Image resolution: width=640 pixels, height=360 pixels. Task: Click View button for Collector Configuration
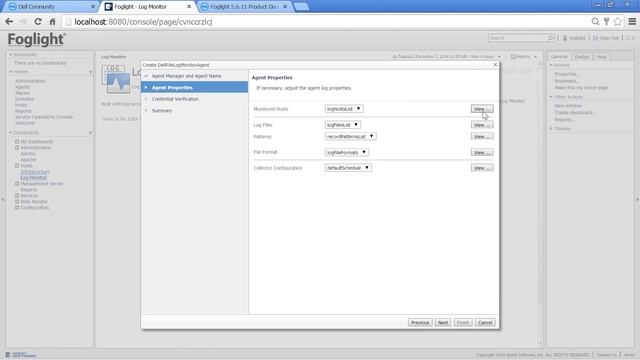click(482, 168)
